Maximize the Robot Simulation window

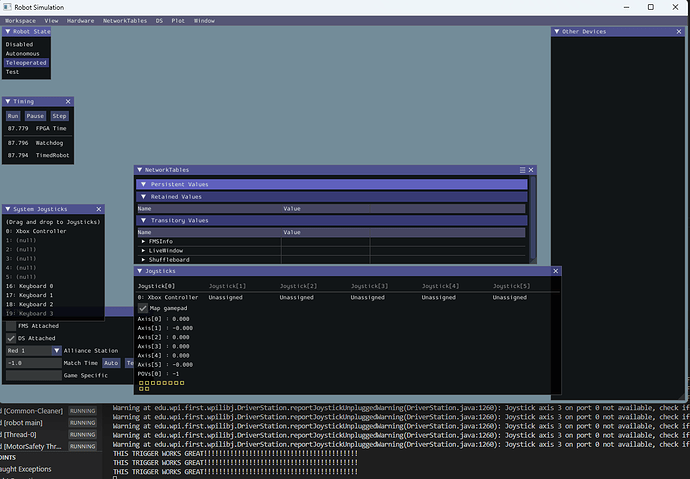coord(651,7)
